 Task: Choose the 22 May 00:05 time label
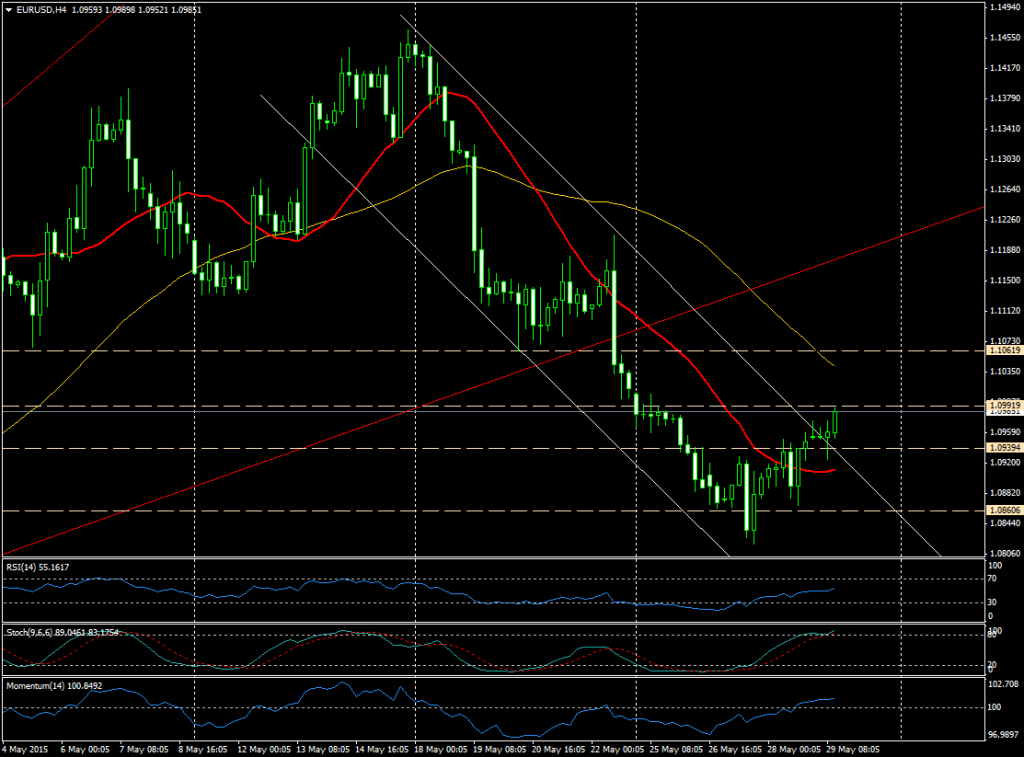pyautogui.click(x=620, y=748)
